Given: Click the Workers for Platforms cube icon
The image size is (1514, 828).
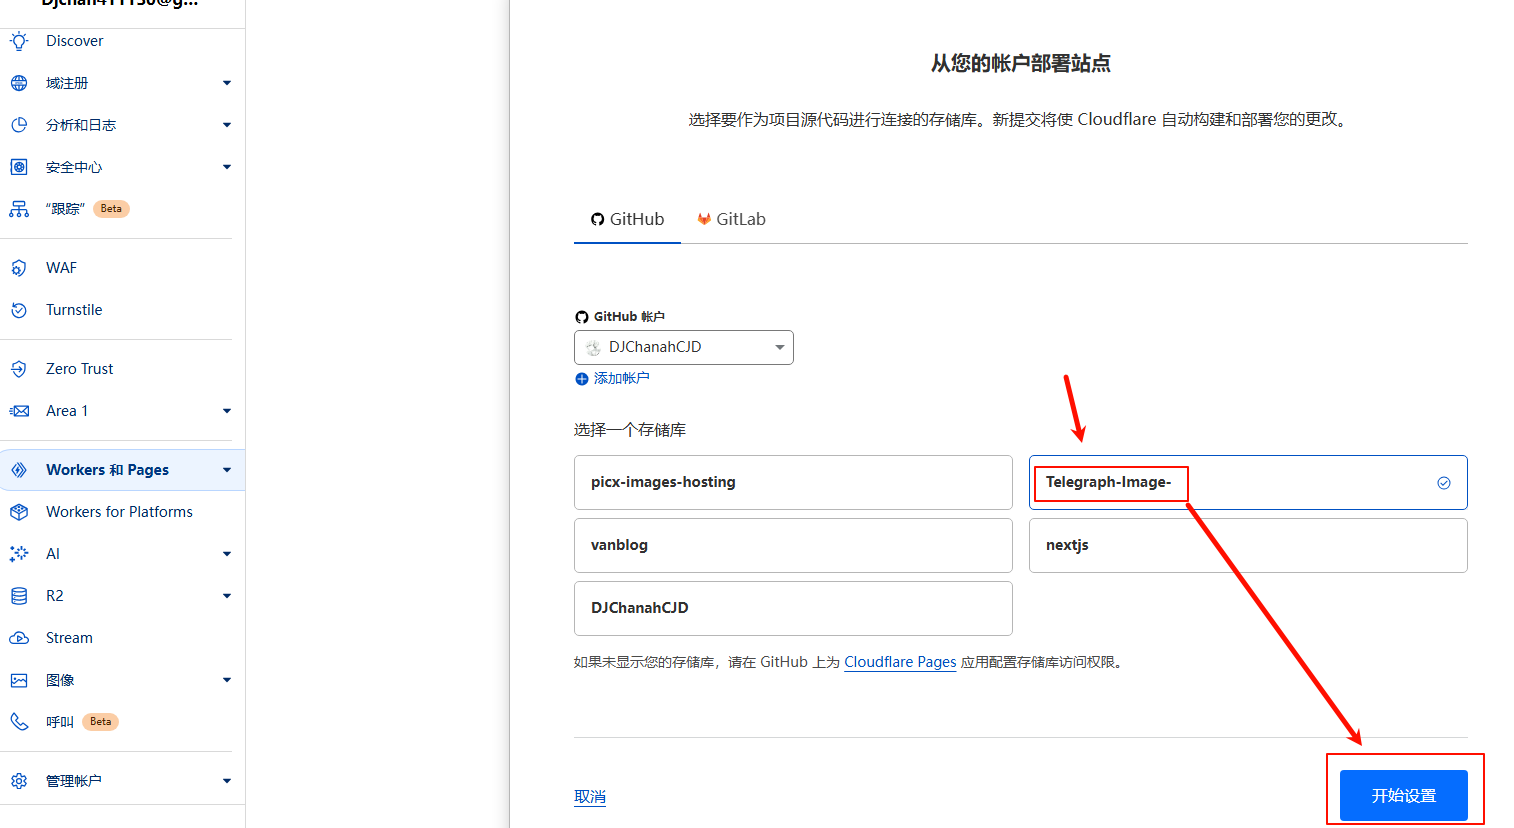Looking at the screenshot, I should pyautogui.click(x=19, y=512).
